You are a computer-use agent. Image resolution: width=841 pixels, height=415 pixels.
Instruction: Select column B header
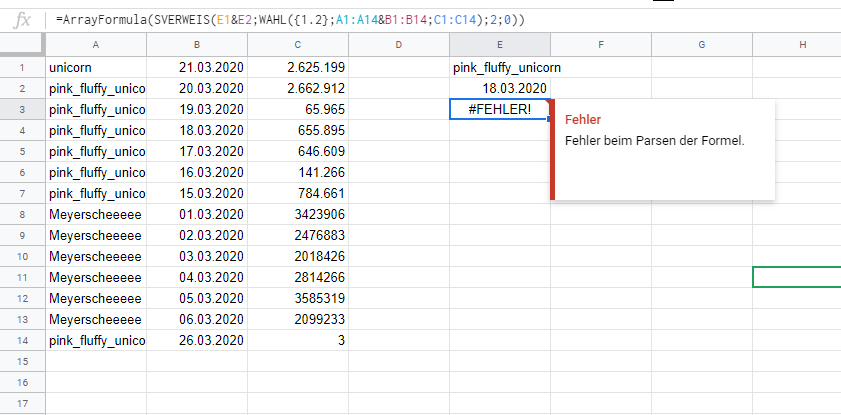pos(197,45)
